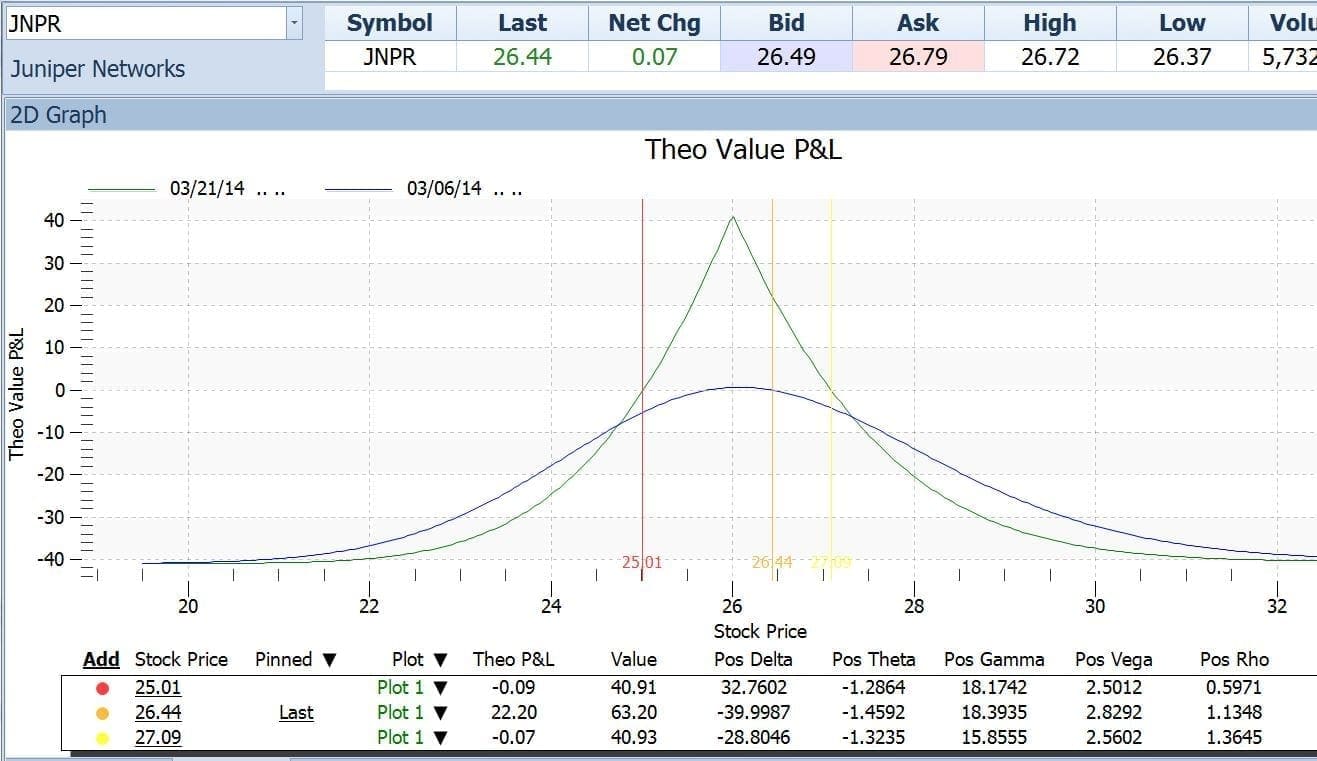This screenshot has width=1317, height=761.
Task: Open Plot 1 dropdown in 25.01 row
Action: tap(437, 688)
